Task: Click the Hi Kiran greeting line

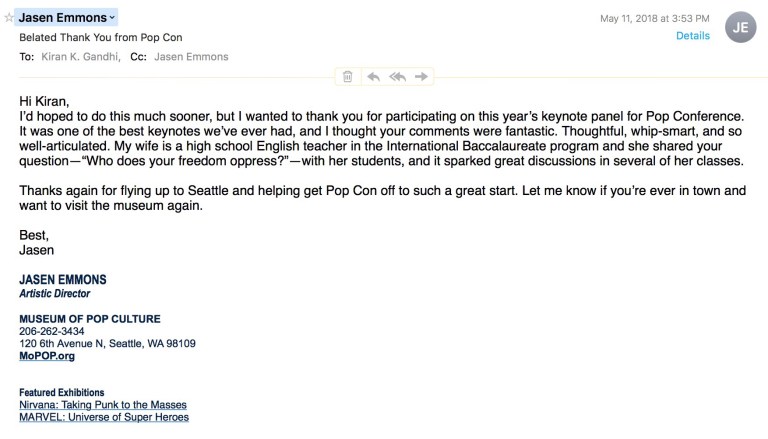Action: click(x=43, y=102)
